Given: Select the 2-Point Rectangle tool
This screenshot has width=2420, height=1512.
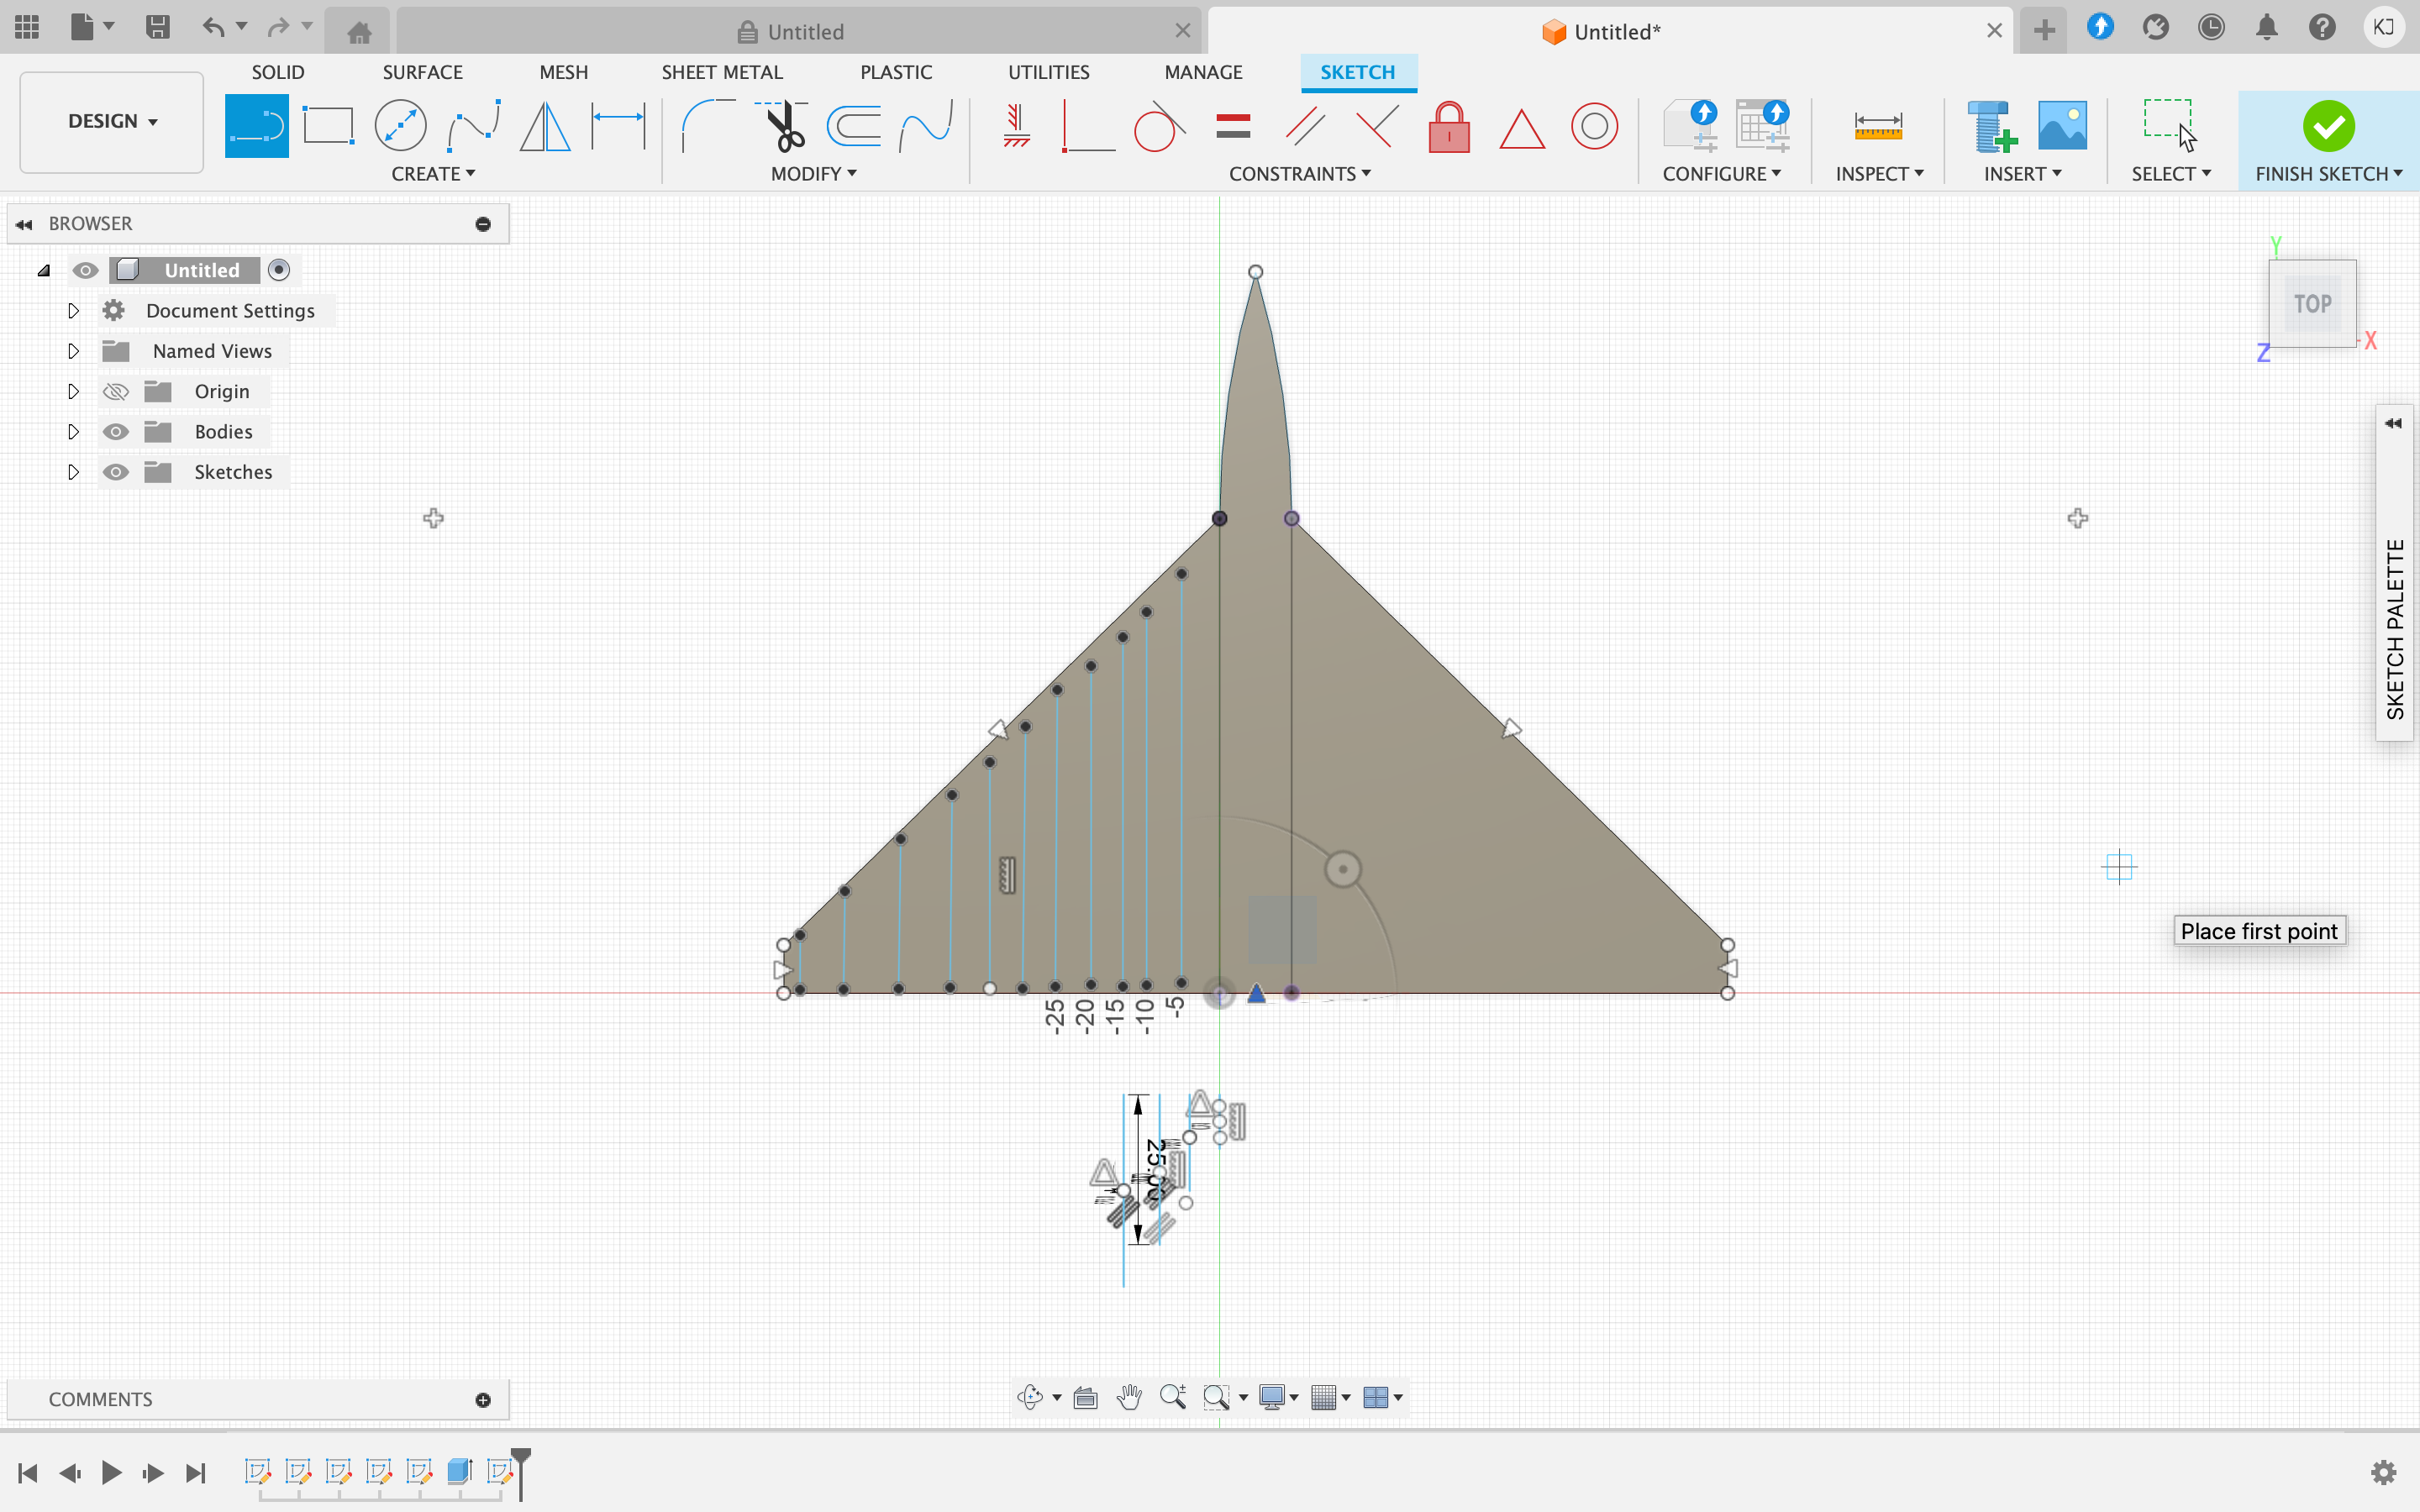Looking at the screenshot, I should (x=328, y=126).
